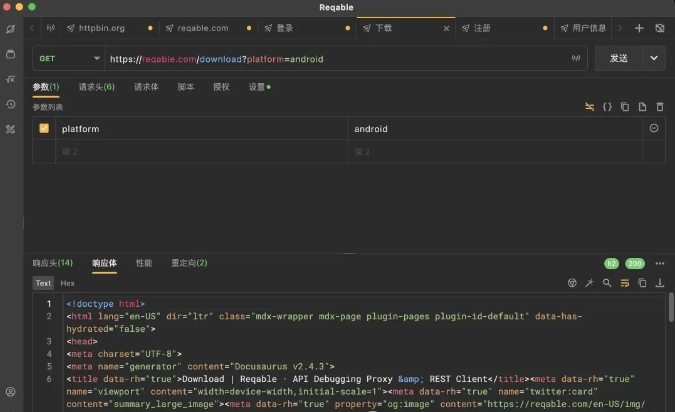Switch response view to Text

pos(43,283)
